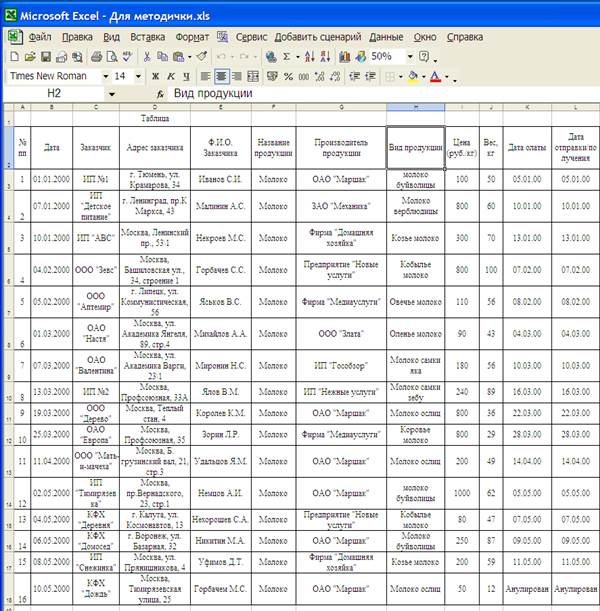Image resolution: width=600 pixels, height=611 pixels.
Task: Click the Decrease Indent icon
Action: (x=354, y=76)
